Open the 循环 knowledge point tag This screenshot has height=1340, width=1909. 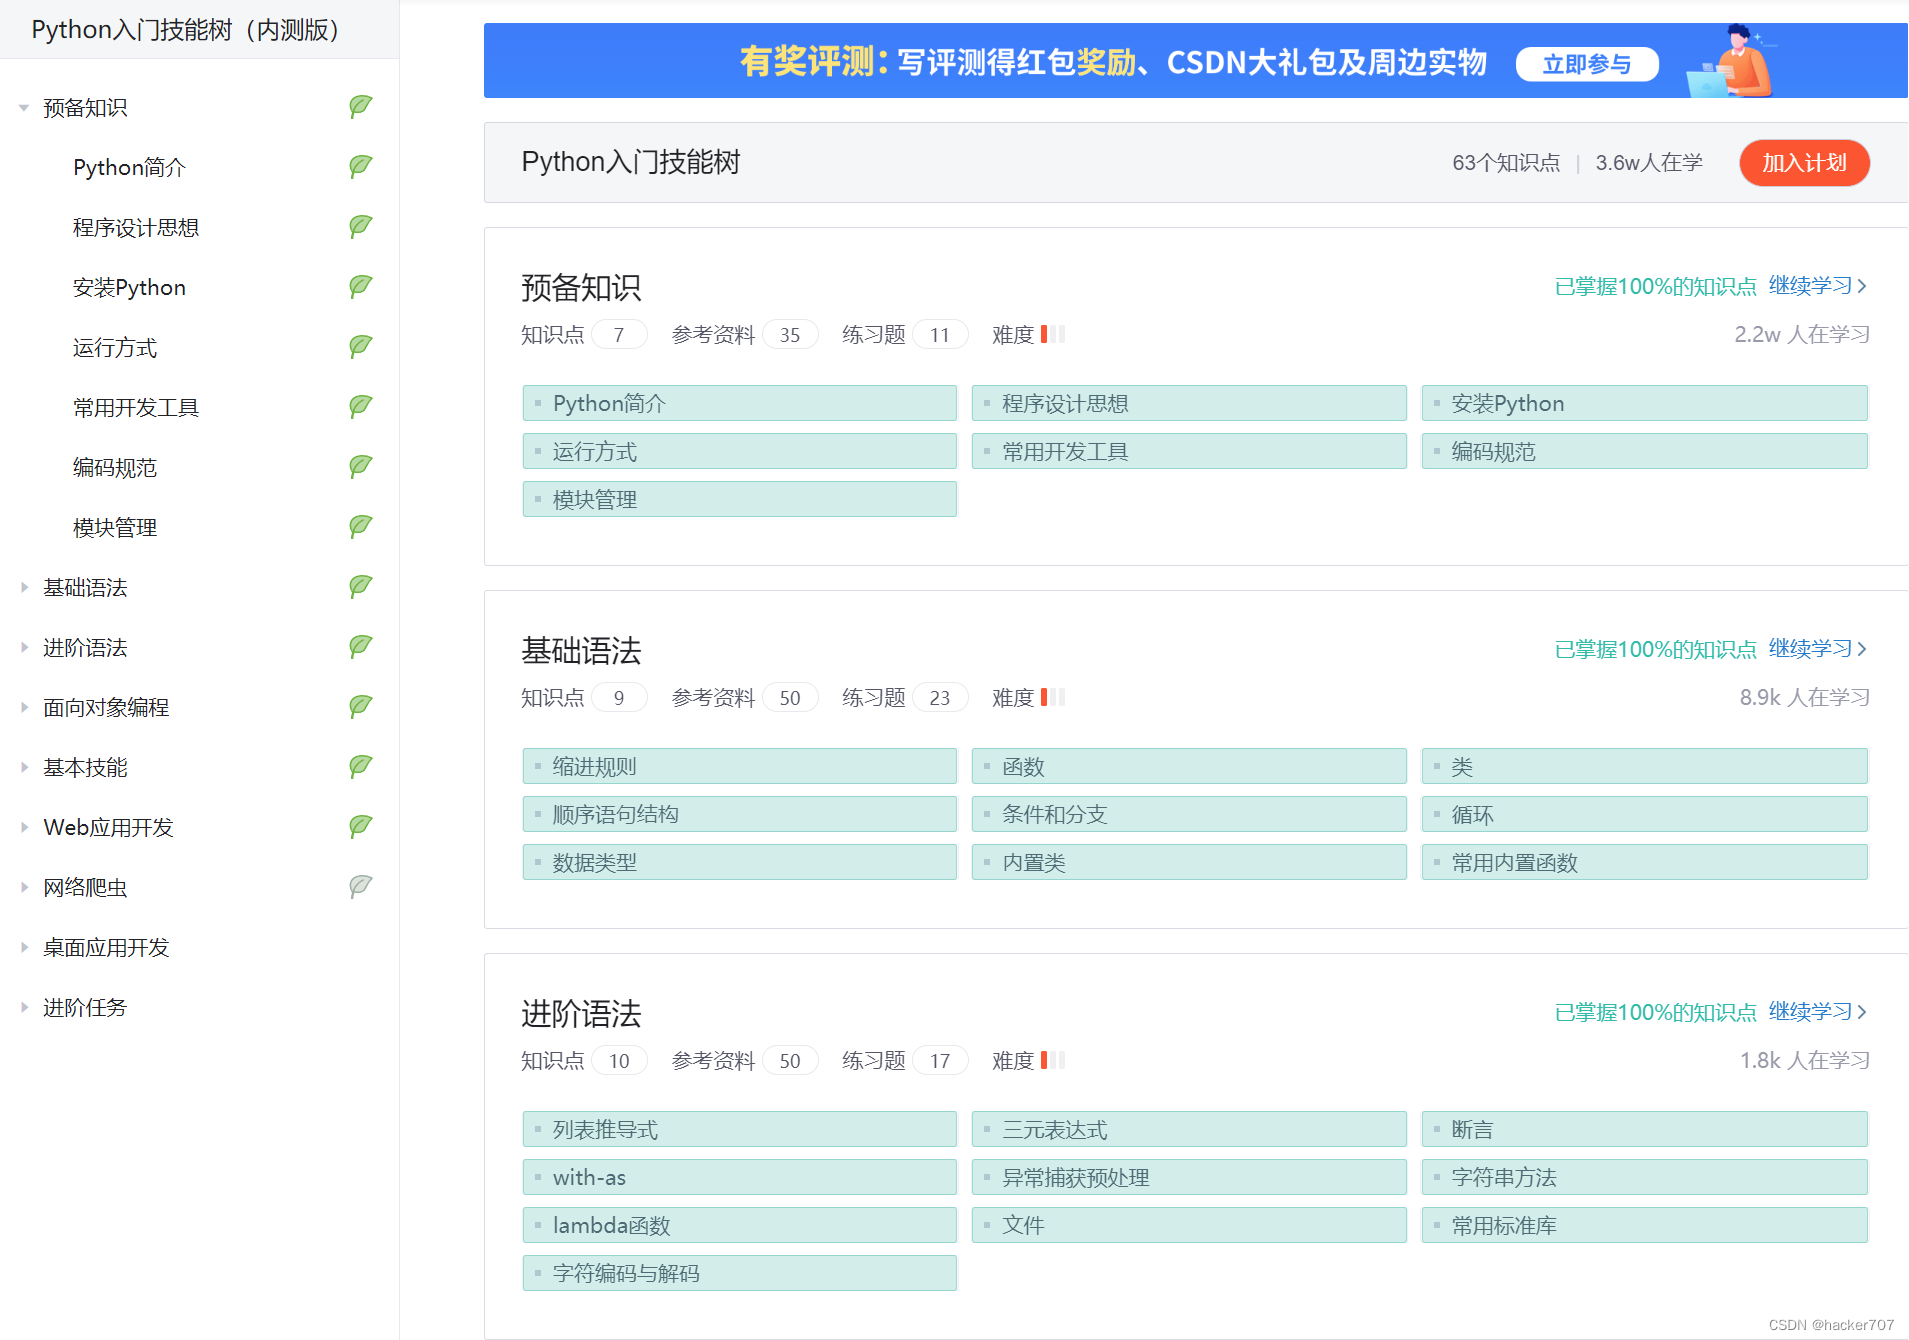click(x=1644, y=814)
